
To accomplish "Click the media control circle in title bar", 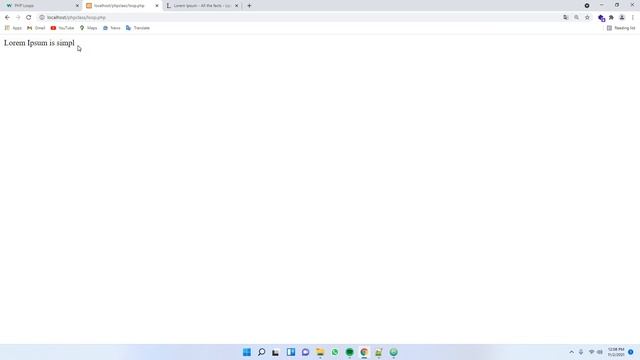I will pyautogui.click(x=587, y=6).
